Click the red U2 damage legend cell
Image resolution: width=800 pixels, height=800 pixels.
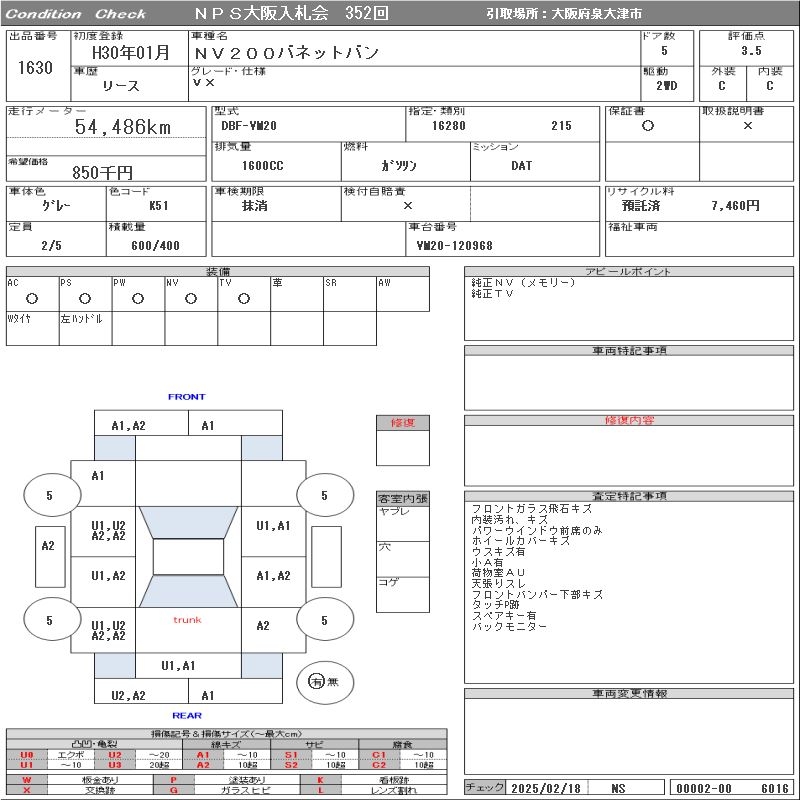point(115,755)
